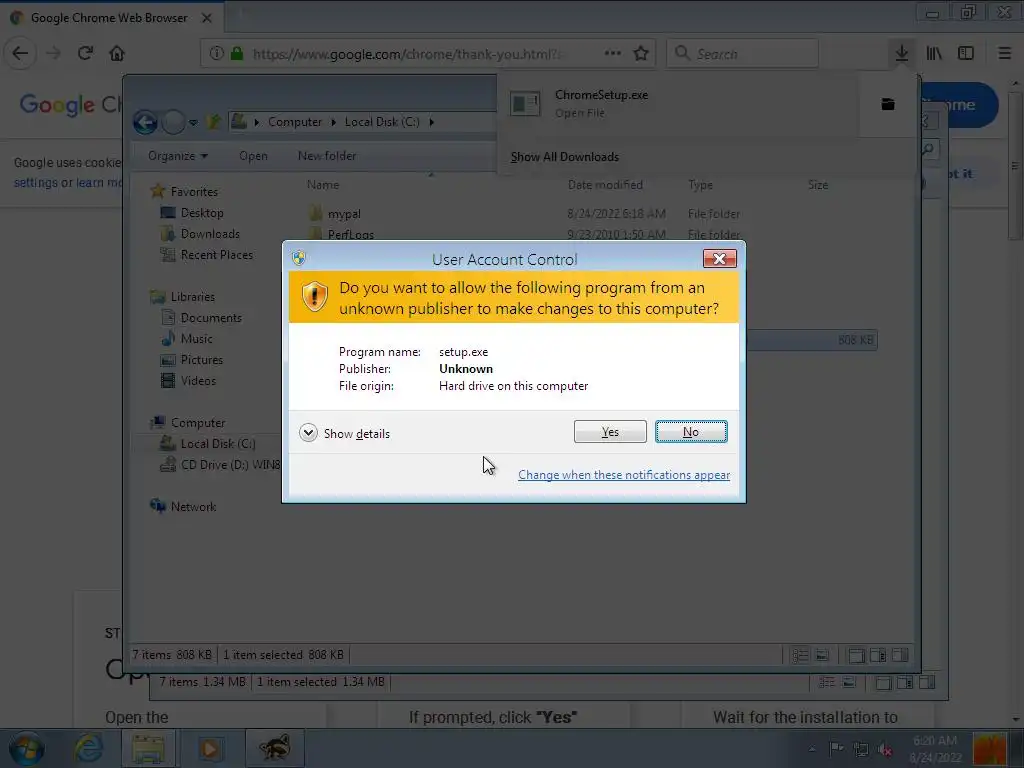Click the browser Search field

742,54
